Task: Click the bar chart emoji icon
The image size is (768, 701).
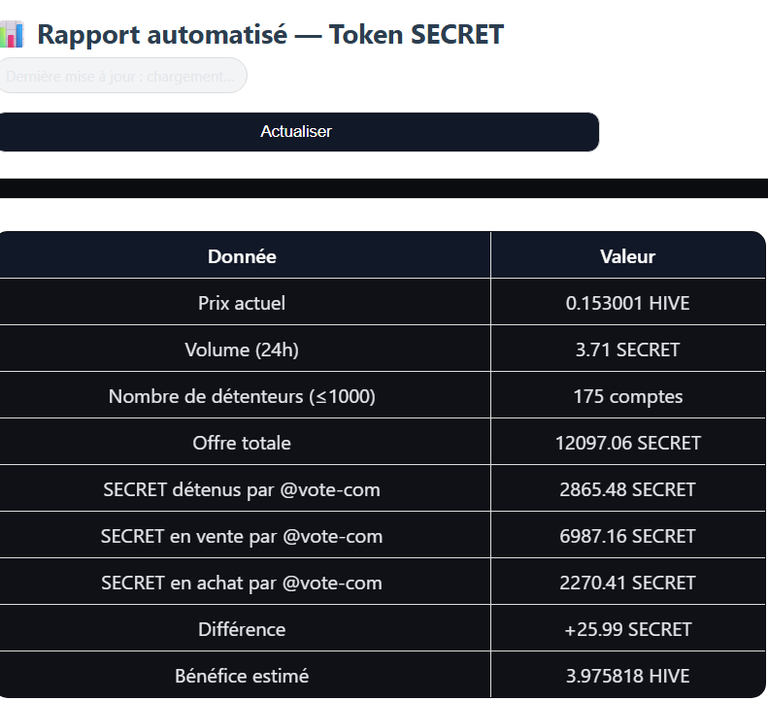Action: [12, 34]
